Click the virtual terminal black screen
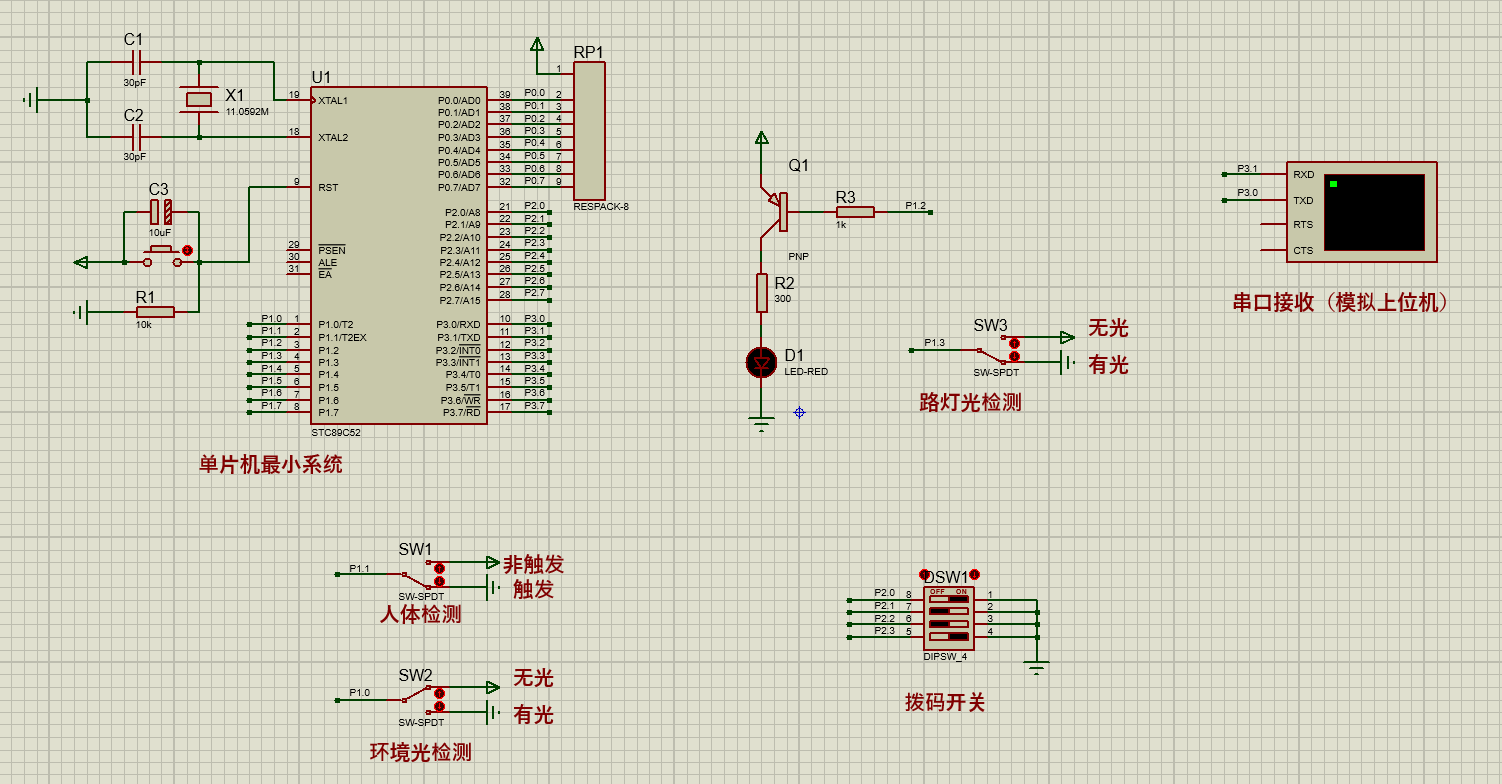 point(1374,213)
